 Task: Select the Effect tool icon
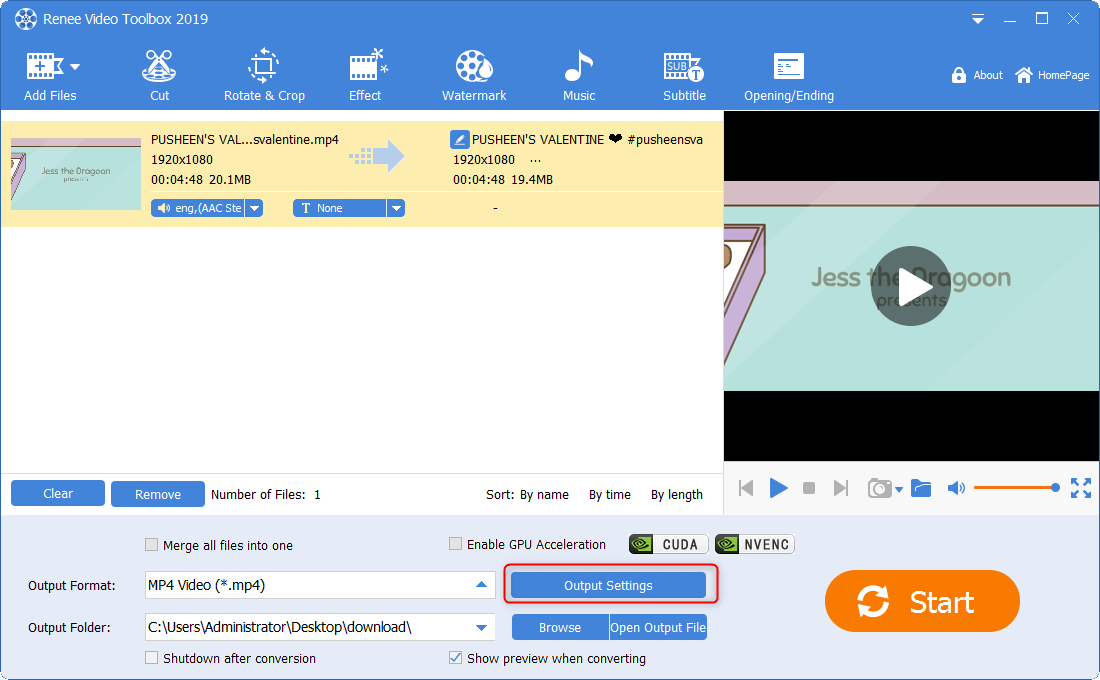pos(365,76)
